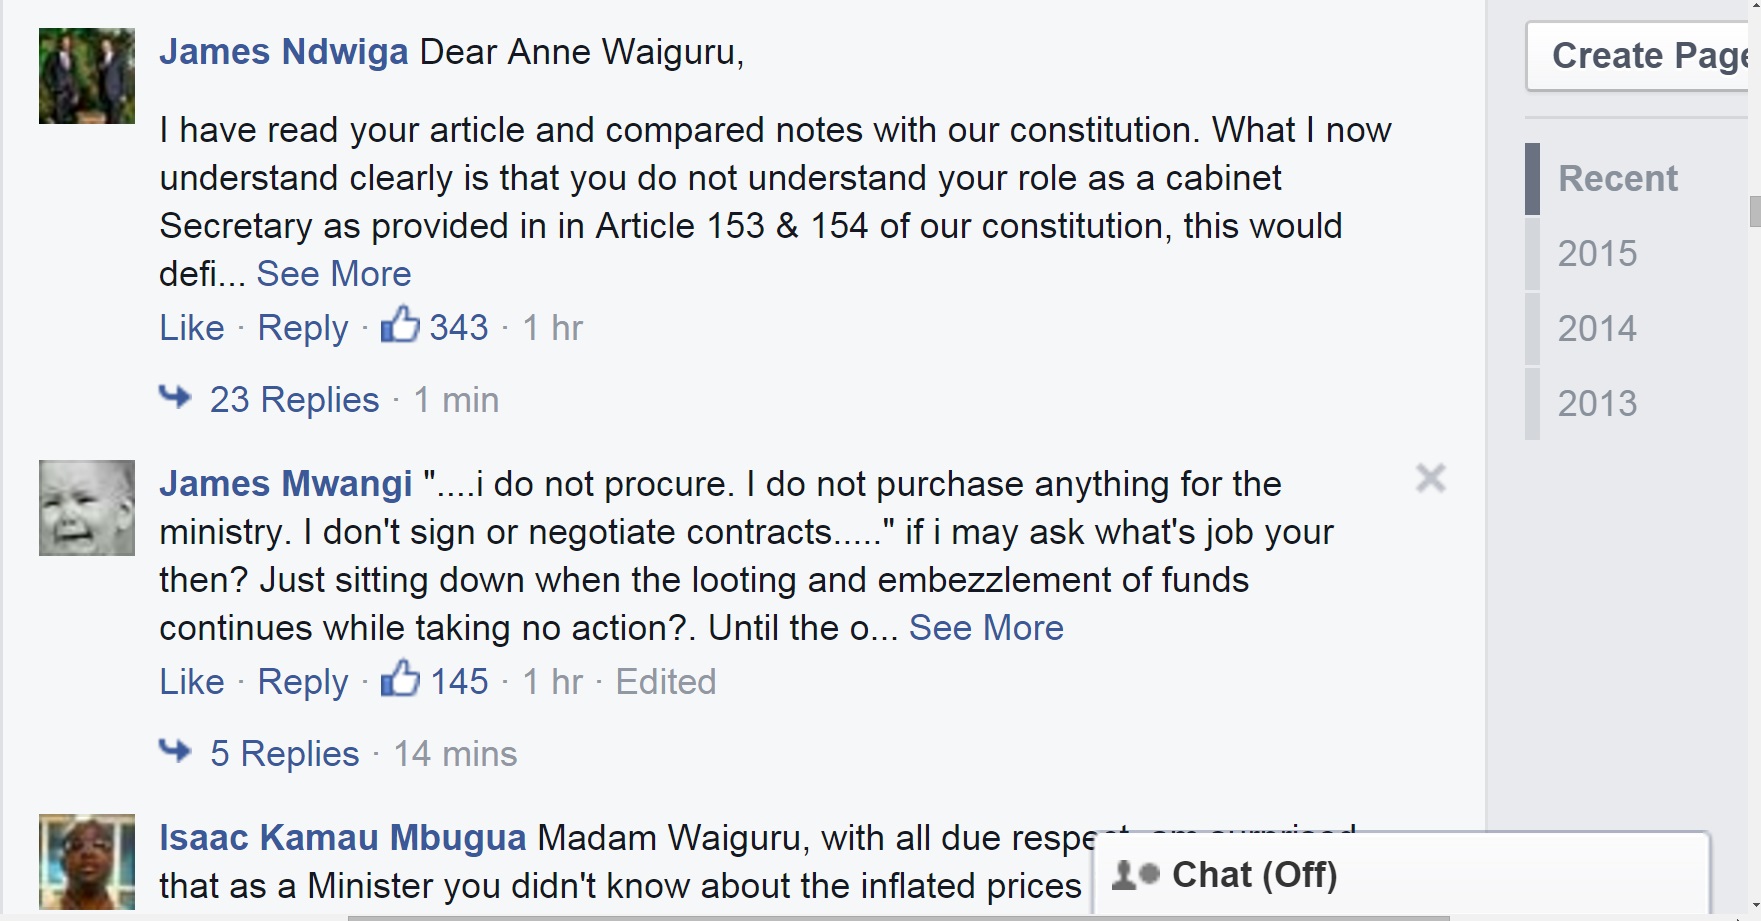Expand the 23 Replies thread
Viewport: 1761px width, 921px height.
click(294, 400)
